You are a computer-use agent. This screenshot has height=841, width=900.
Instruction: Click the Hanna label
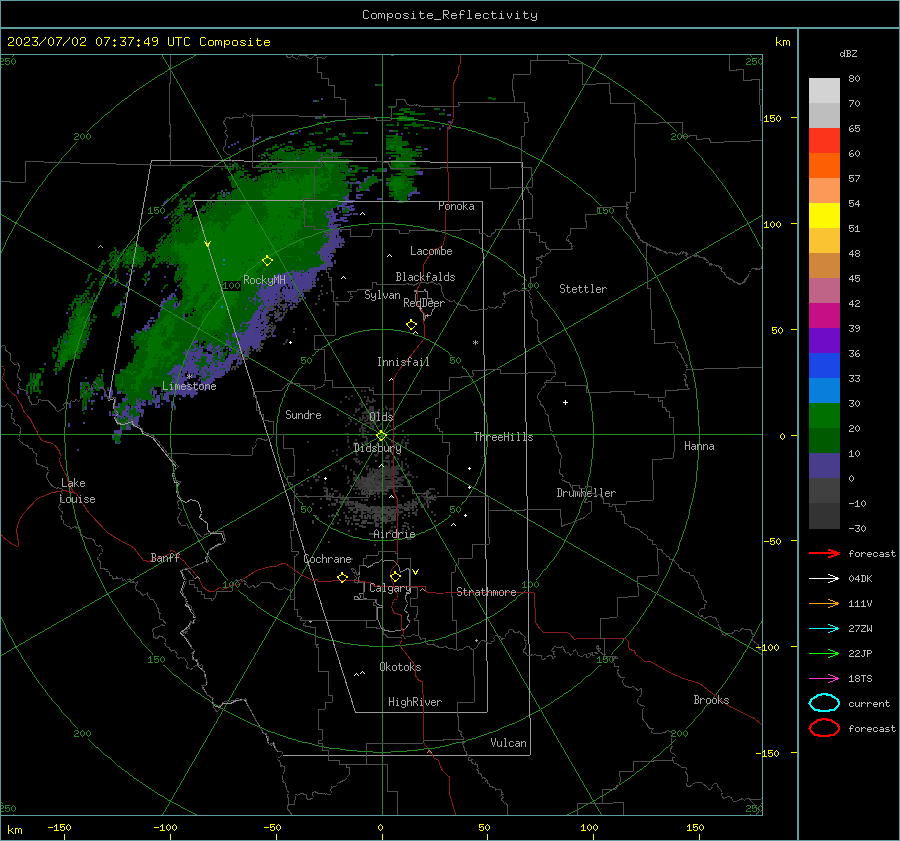(x=699, y=446)
